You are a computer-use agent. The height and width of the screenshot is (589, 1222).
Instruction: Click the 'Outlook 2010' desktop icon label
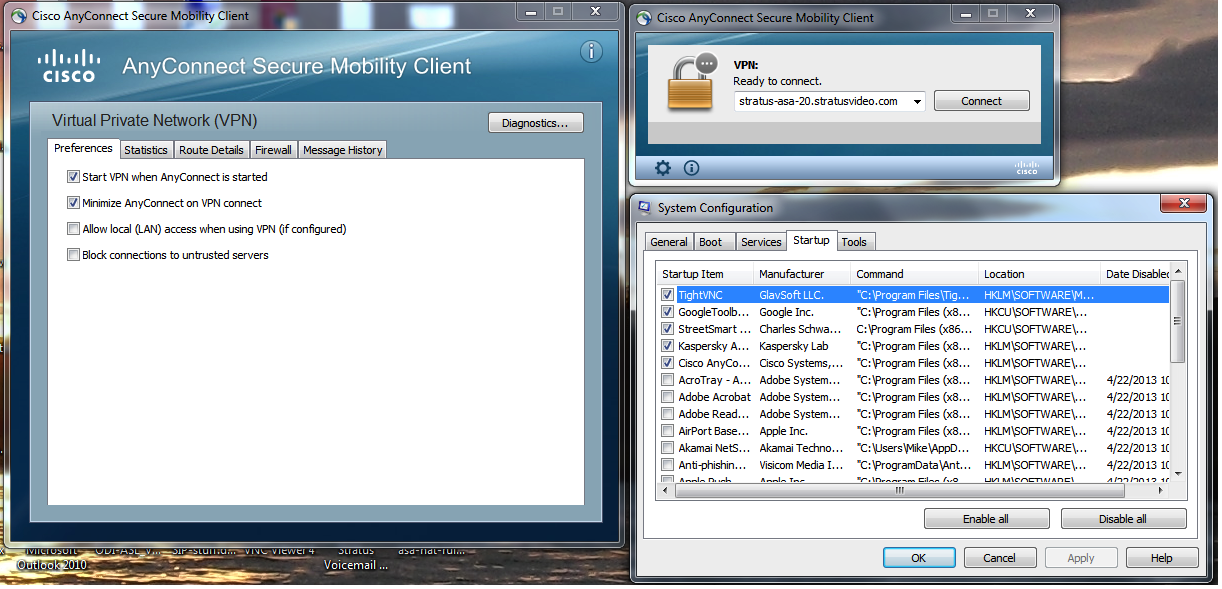point(52,565)
